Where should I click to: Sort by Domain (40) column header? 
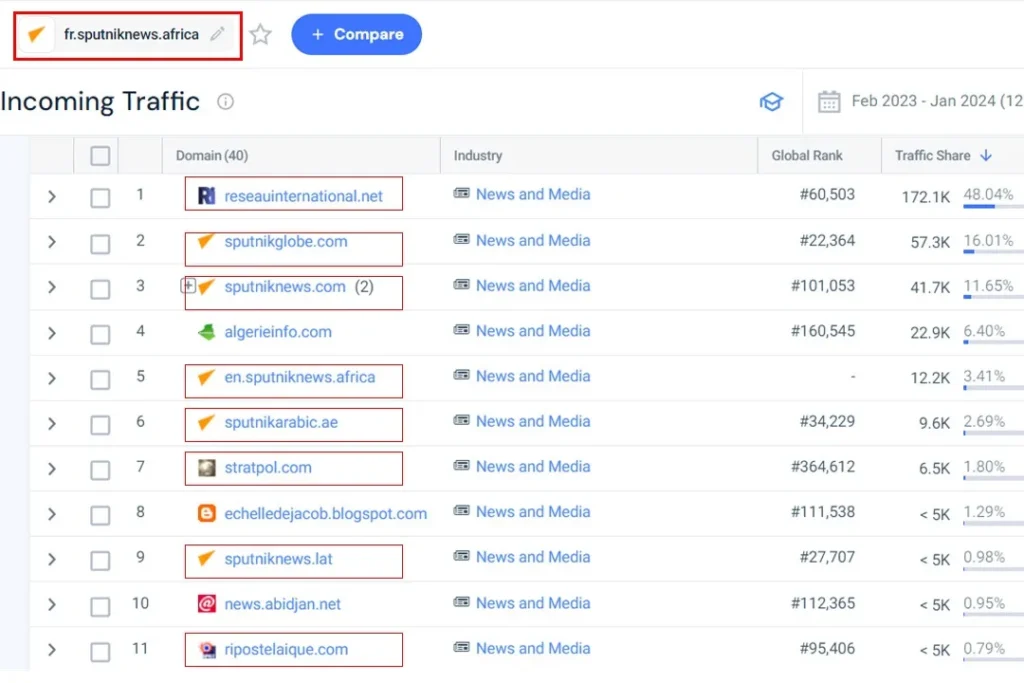pyautogui.click(x=212, y=155)
